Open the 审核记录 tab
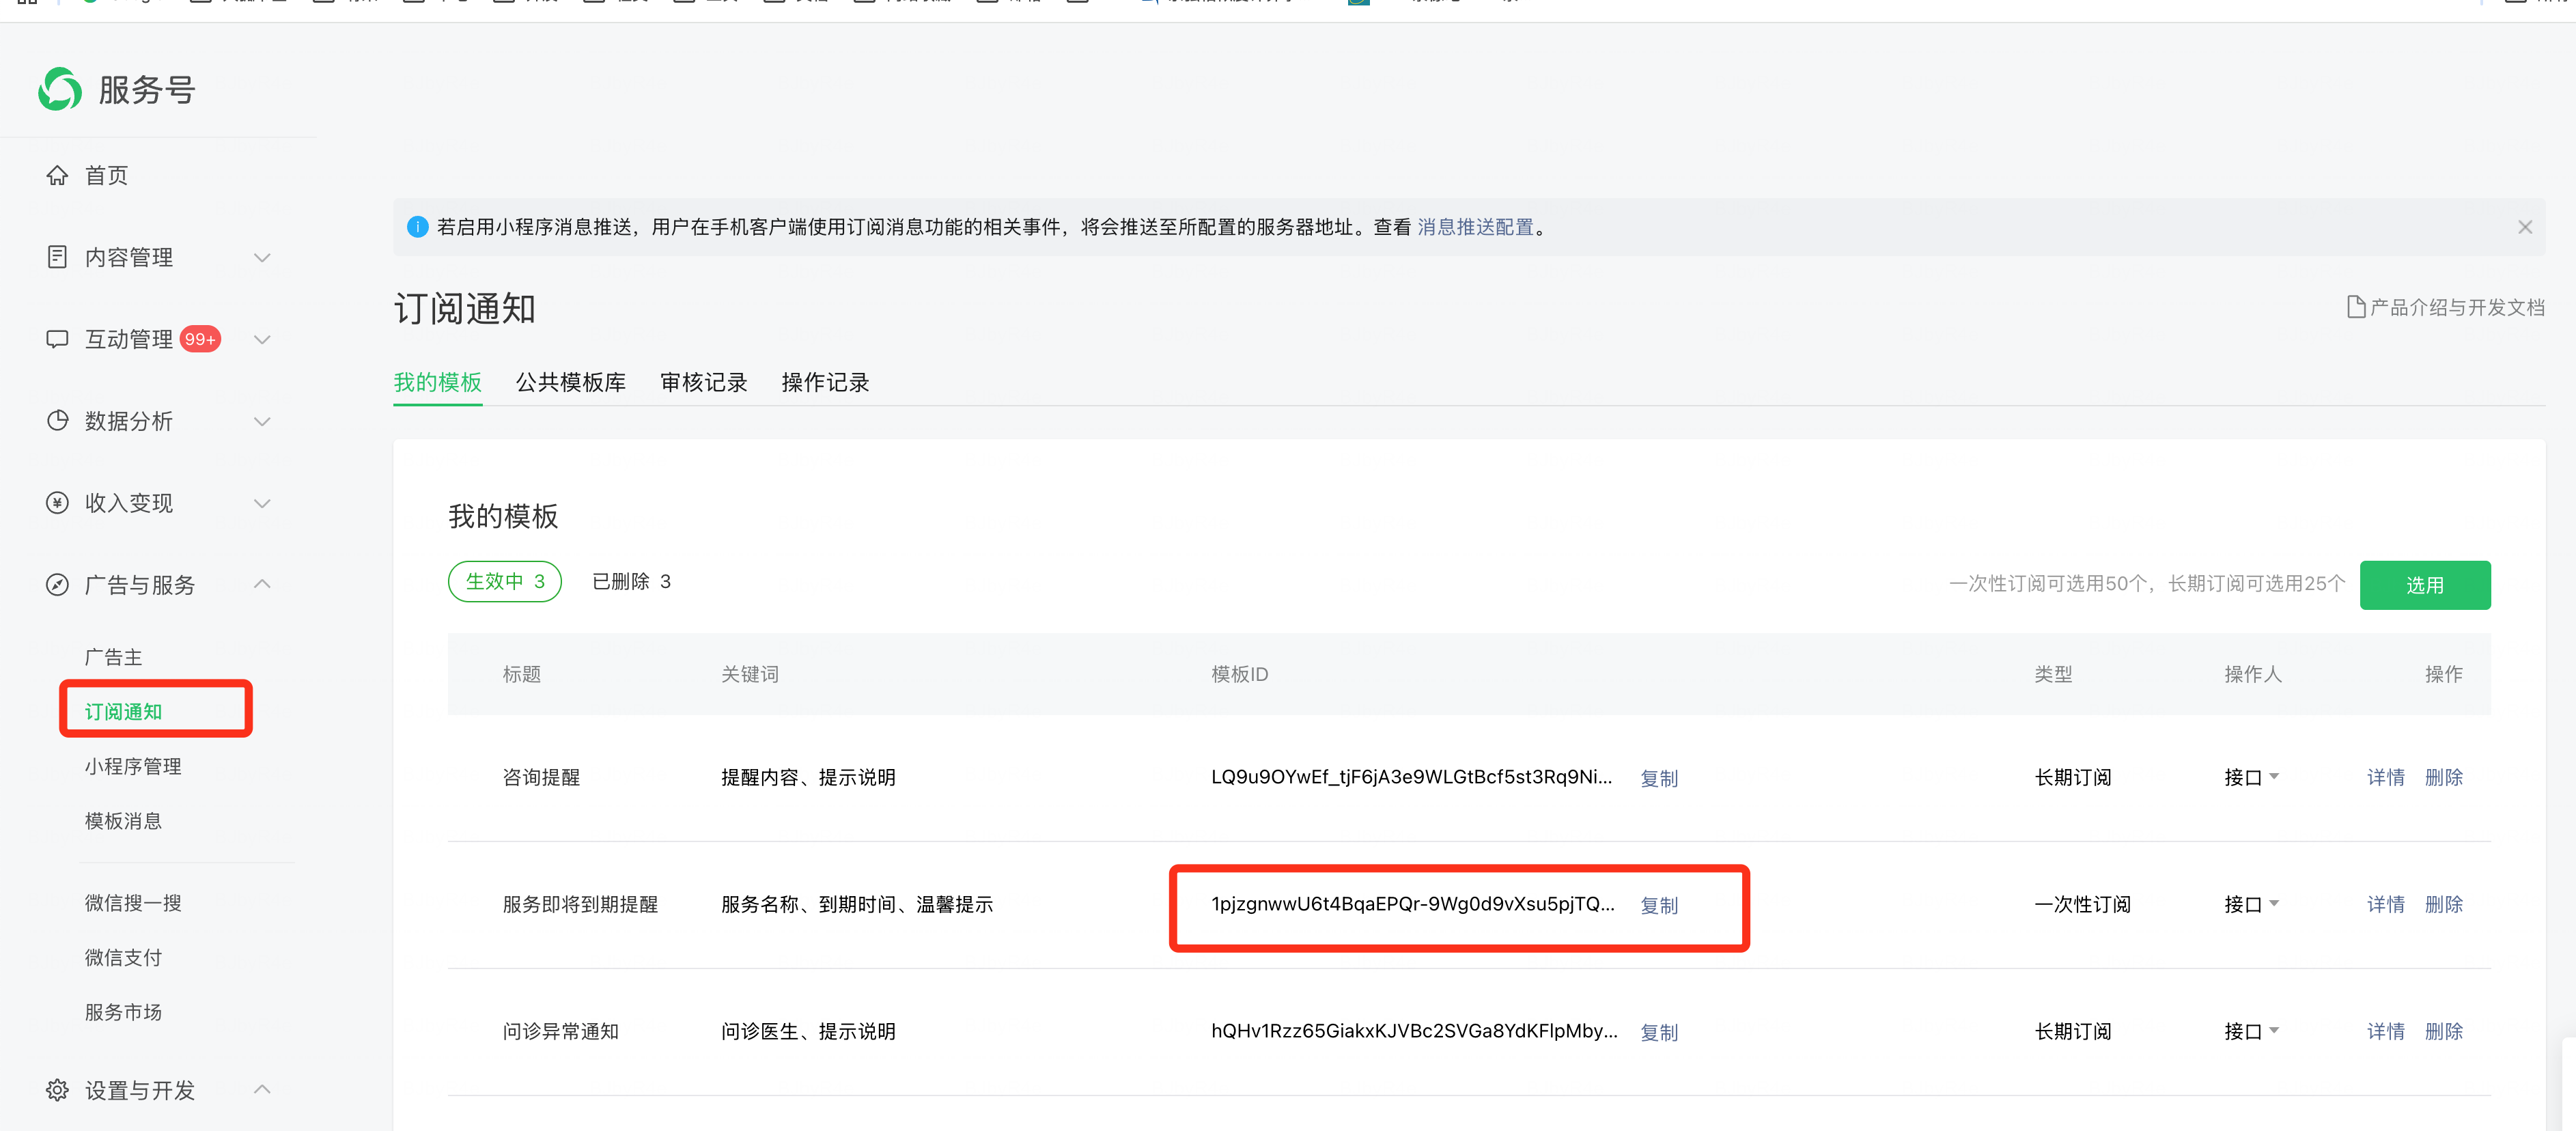Viewport: 2576px width, 1131px height. [x=703, y=382]
